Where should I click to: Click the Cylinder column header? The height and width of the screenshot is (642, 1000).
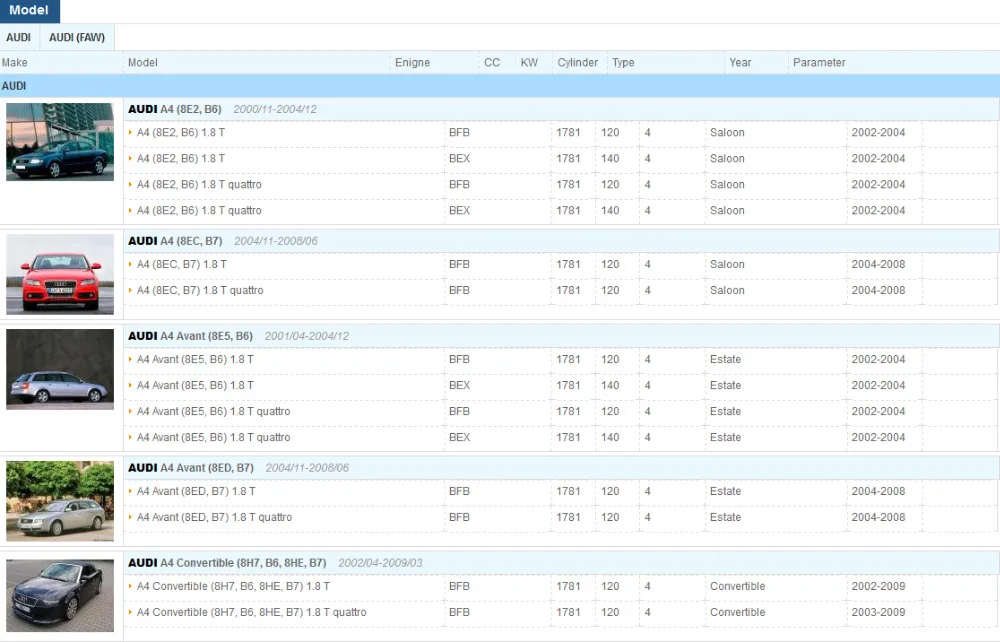[578, 62]
